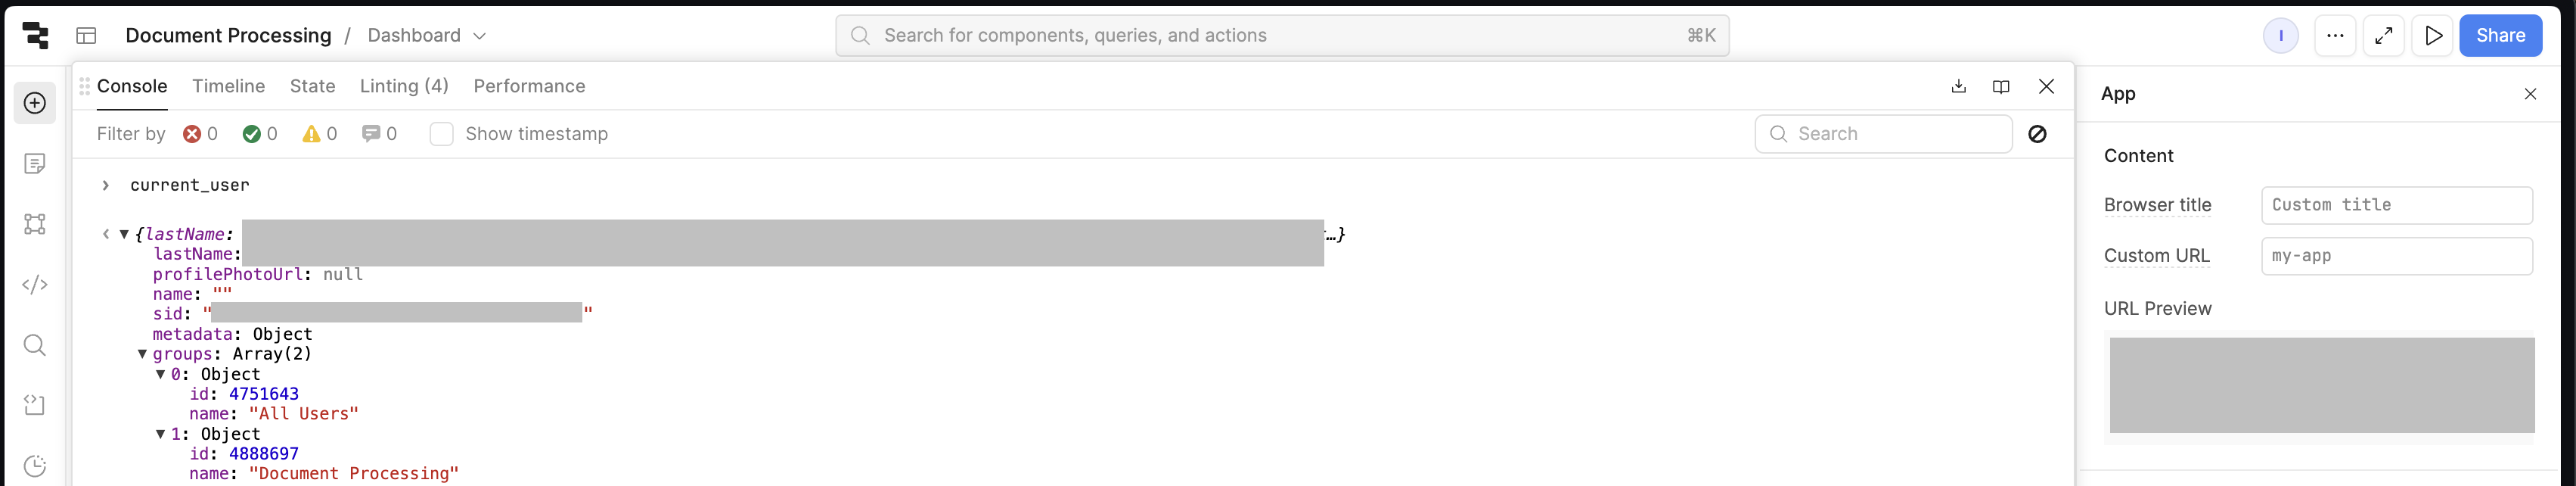This screenshot has width=2576, height=486.
Task: Clear the console output
Action: tap(2037, 134)
